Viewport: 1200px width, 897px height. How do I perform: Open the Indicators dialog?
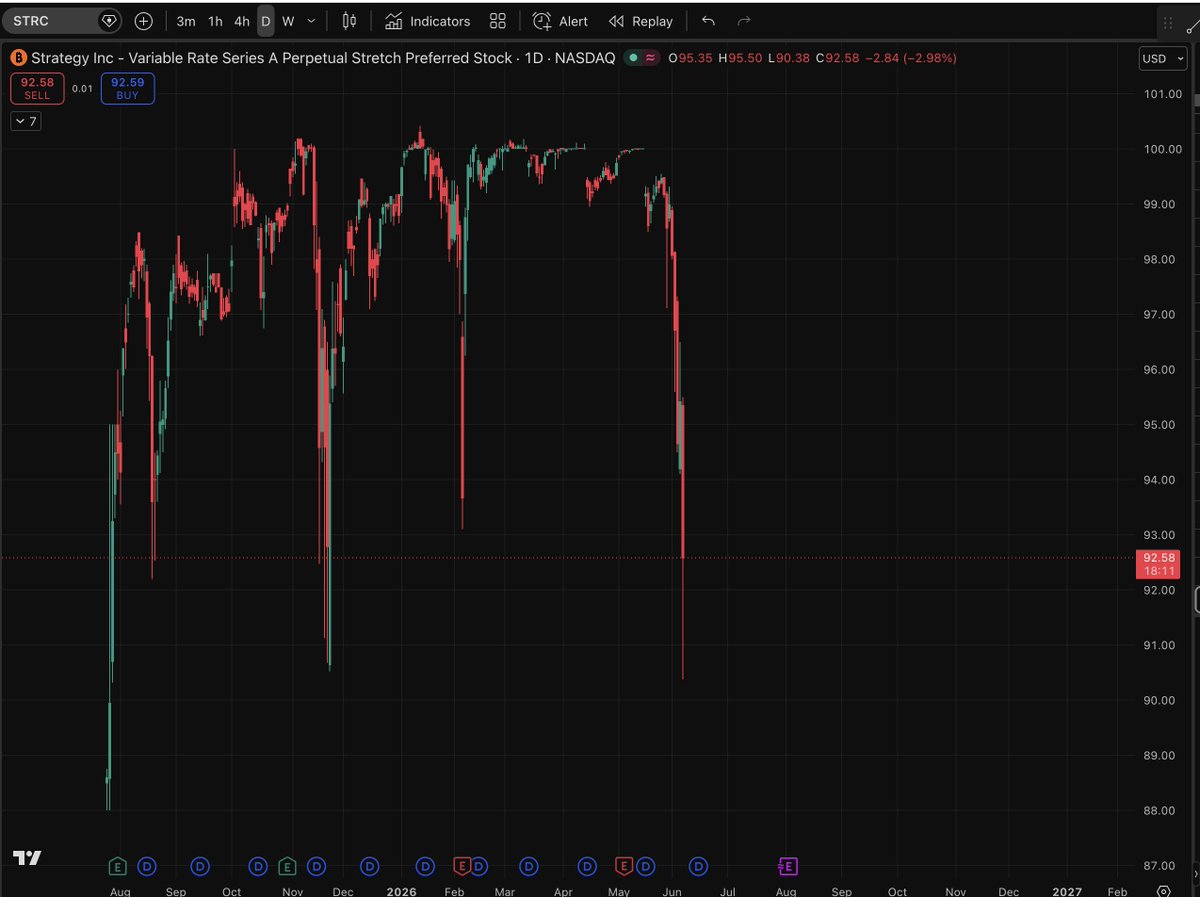427,21
